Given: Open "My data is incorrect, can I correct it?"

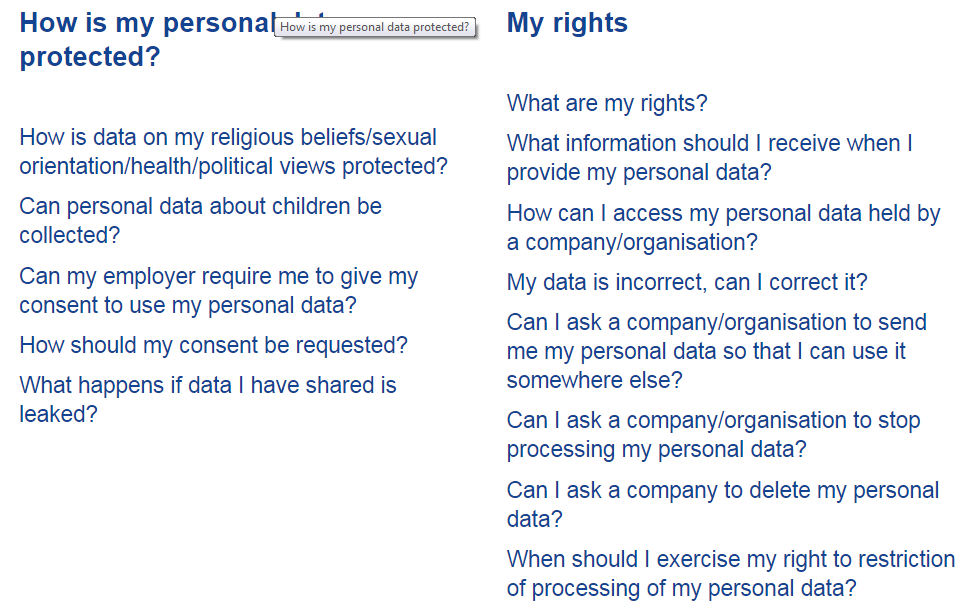Looking at the screenshot, I should tap(686, 283).
